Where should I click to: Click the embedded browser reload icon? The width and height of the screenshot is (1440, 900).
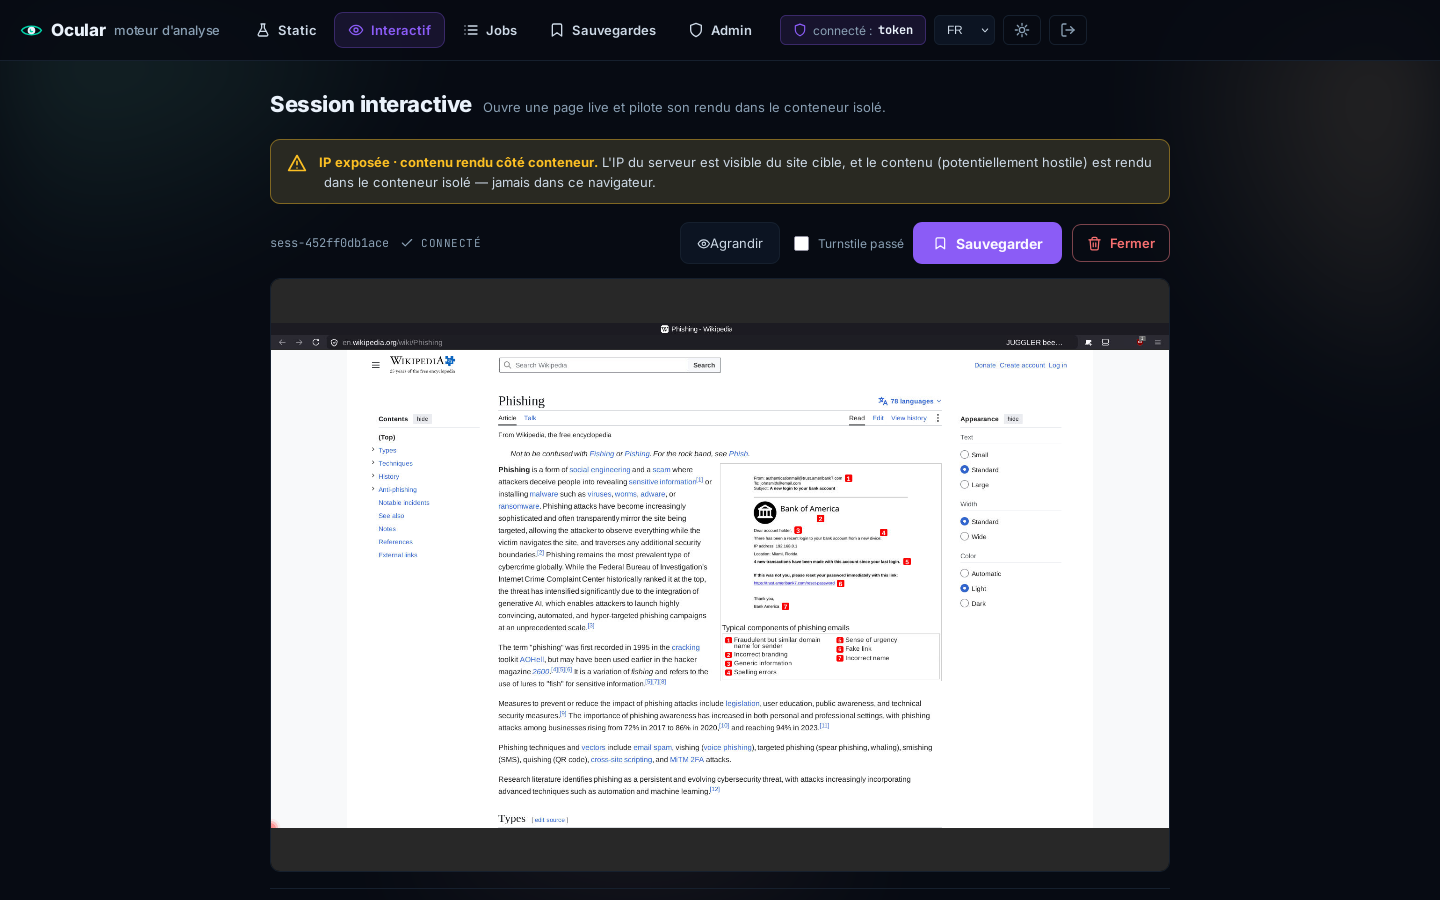[x=316, y=342]
